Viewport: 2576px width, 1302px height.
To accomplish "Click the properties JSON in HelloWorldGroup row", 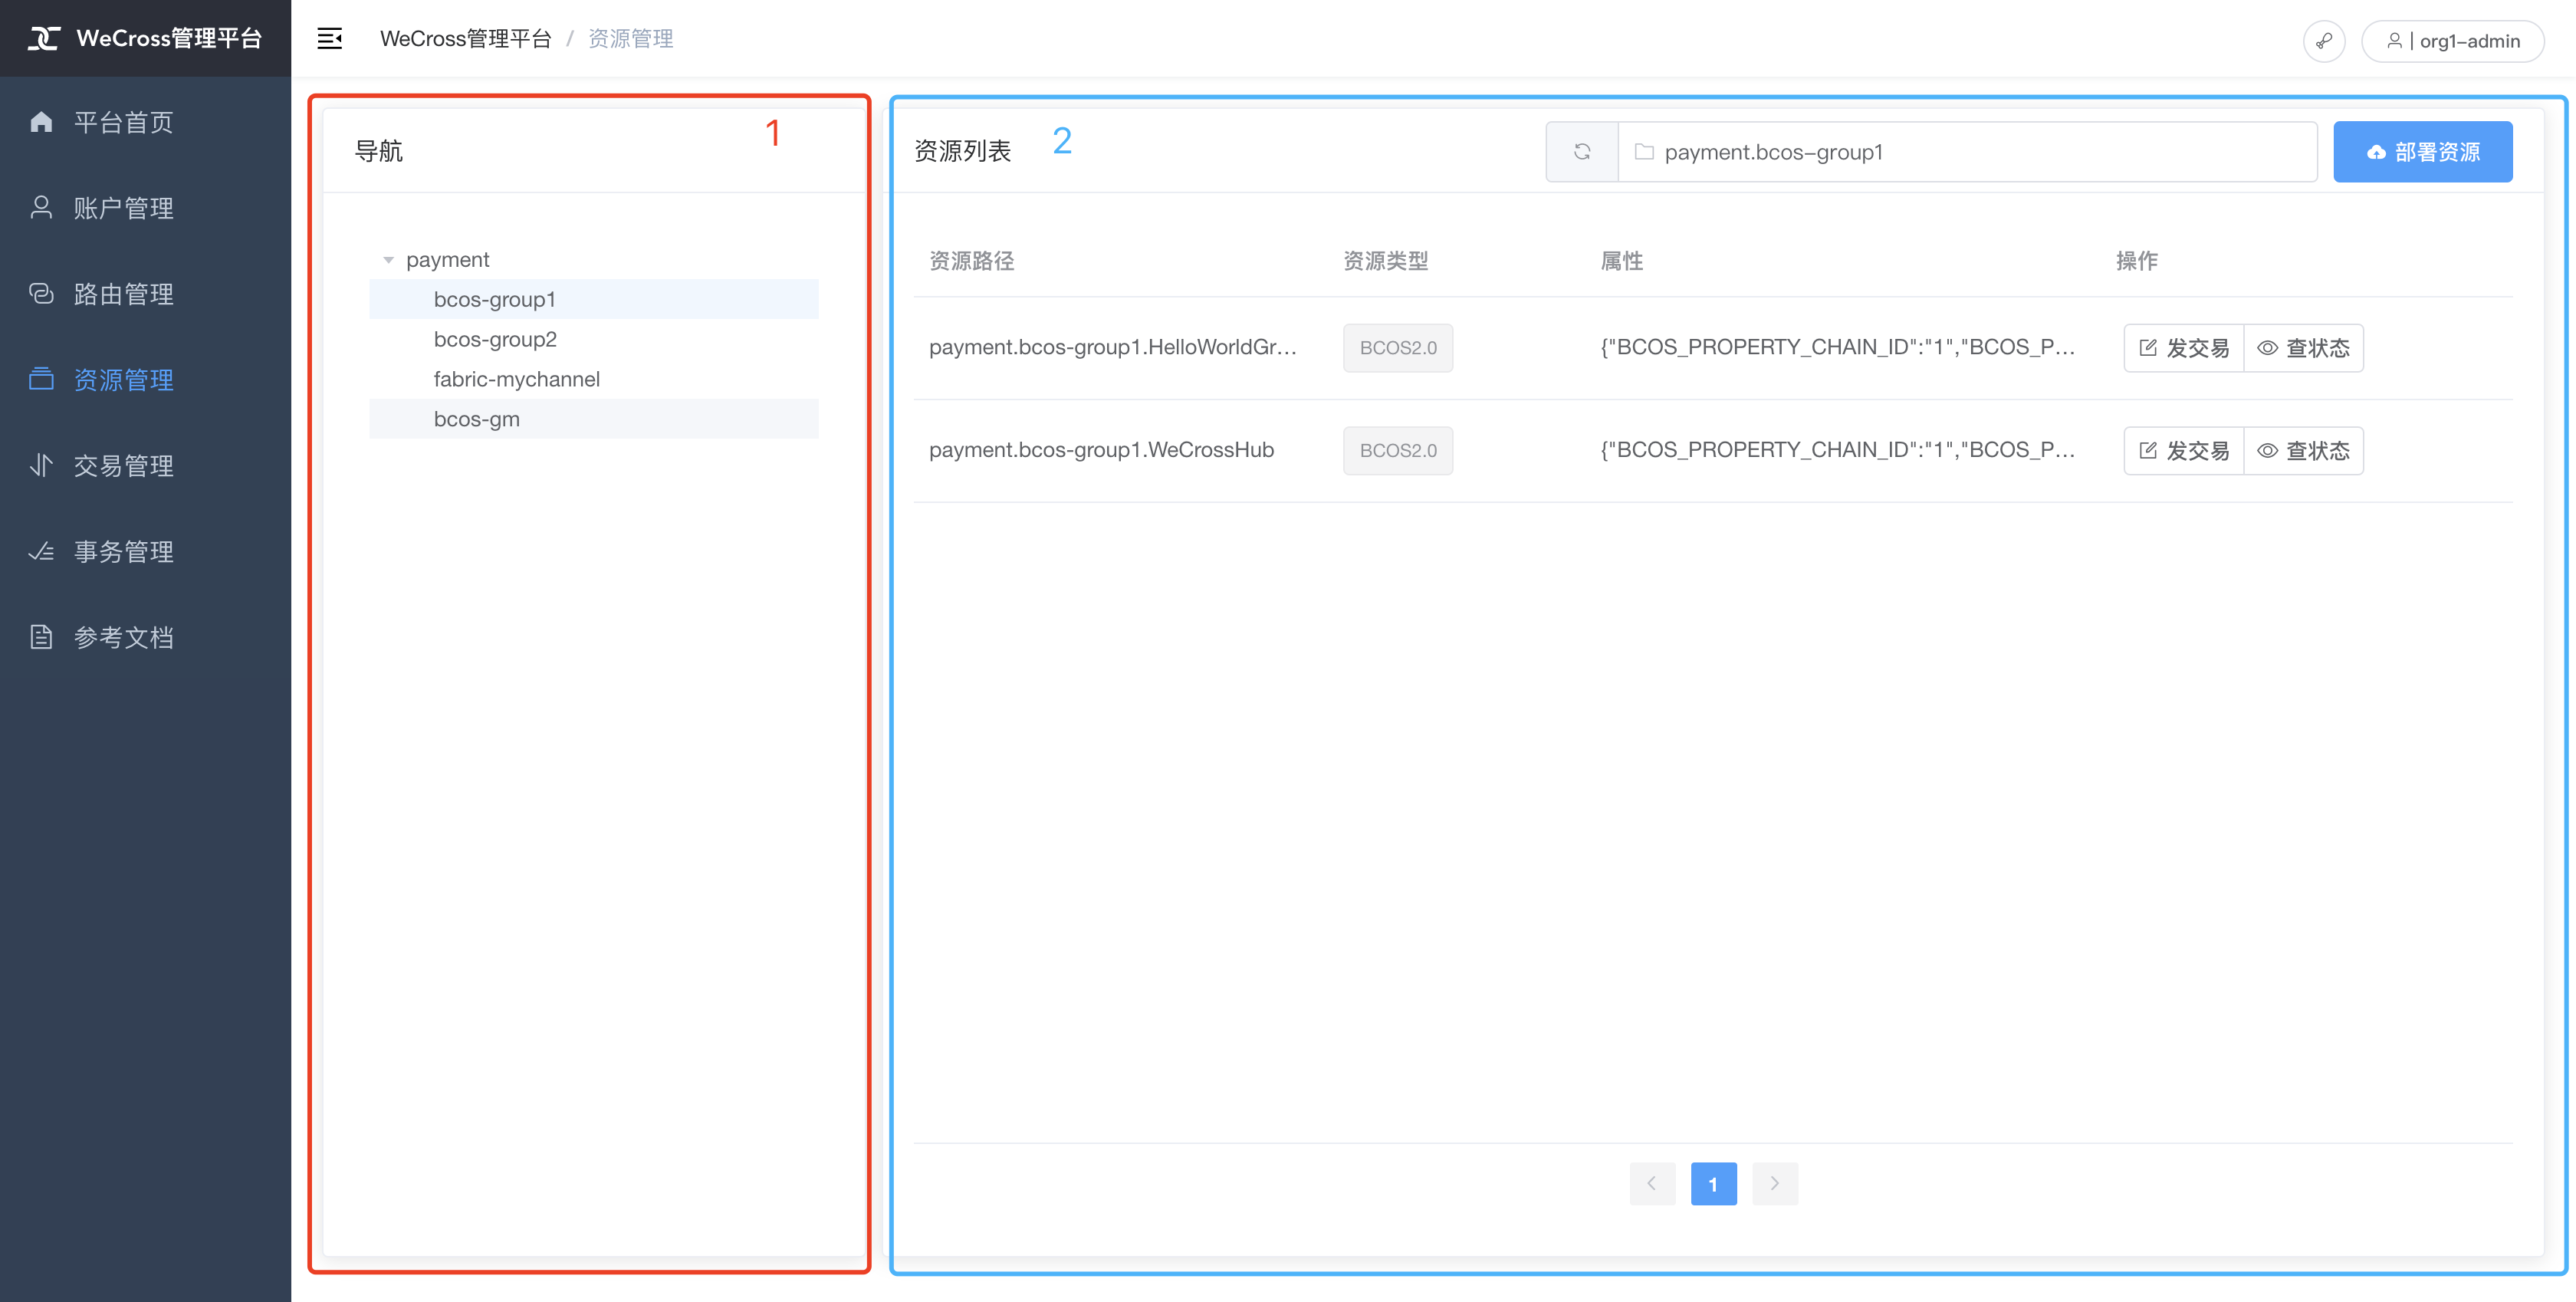I will point(1837,347).
